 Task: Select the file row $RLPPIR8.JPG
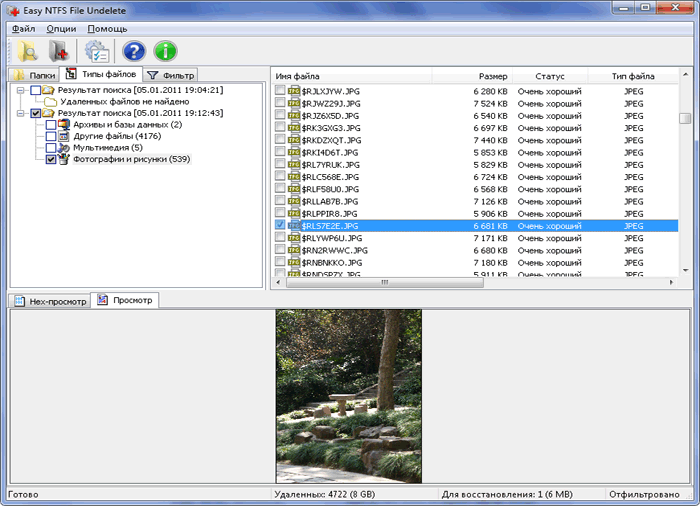476,213
